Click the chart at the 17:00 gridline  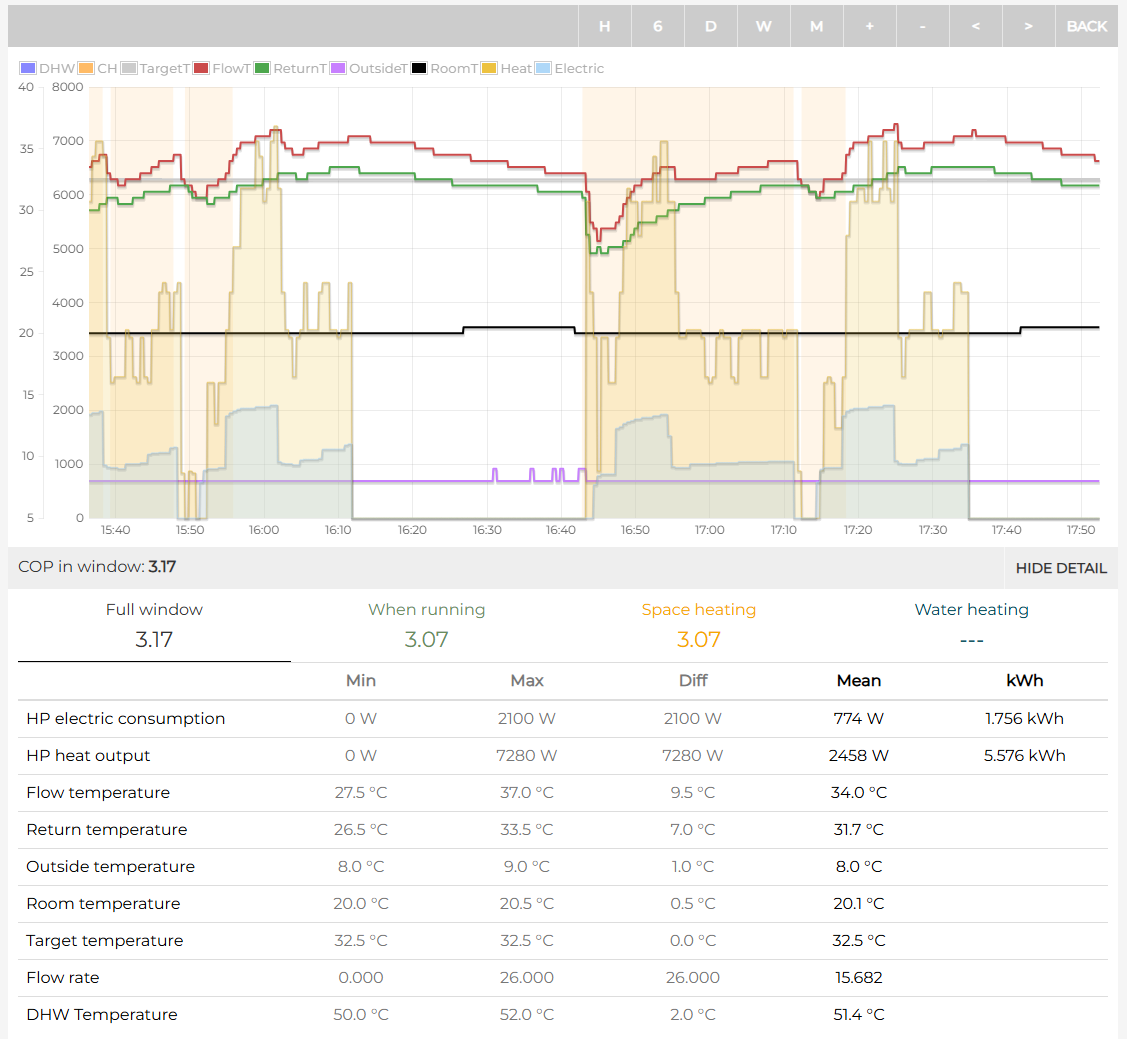point(709,300)
